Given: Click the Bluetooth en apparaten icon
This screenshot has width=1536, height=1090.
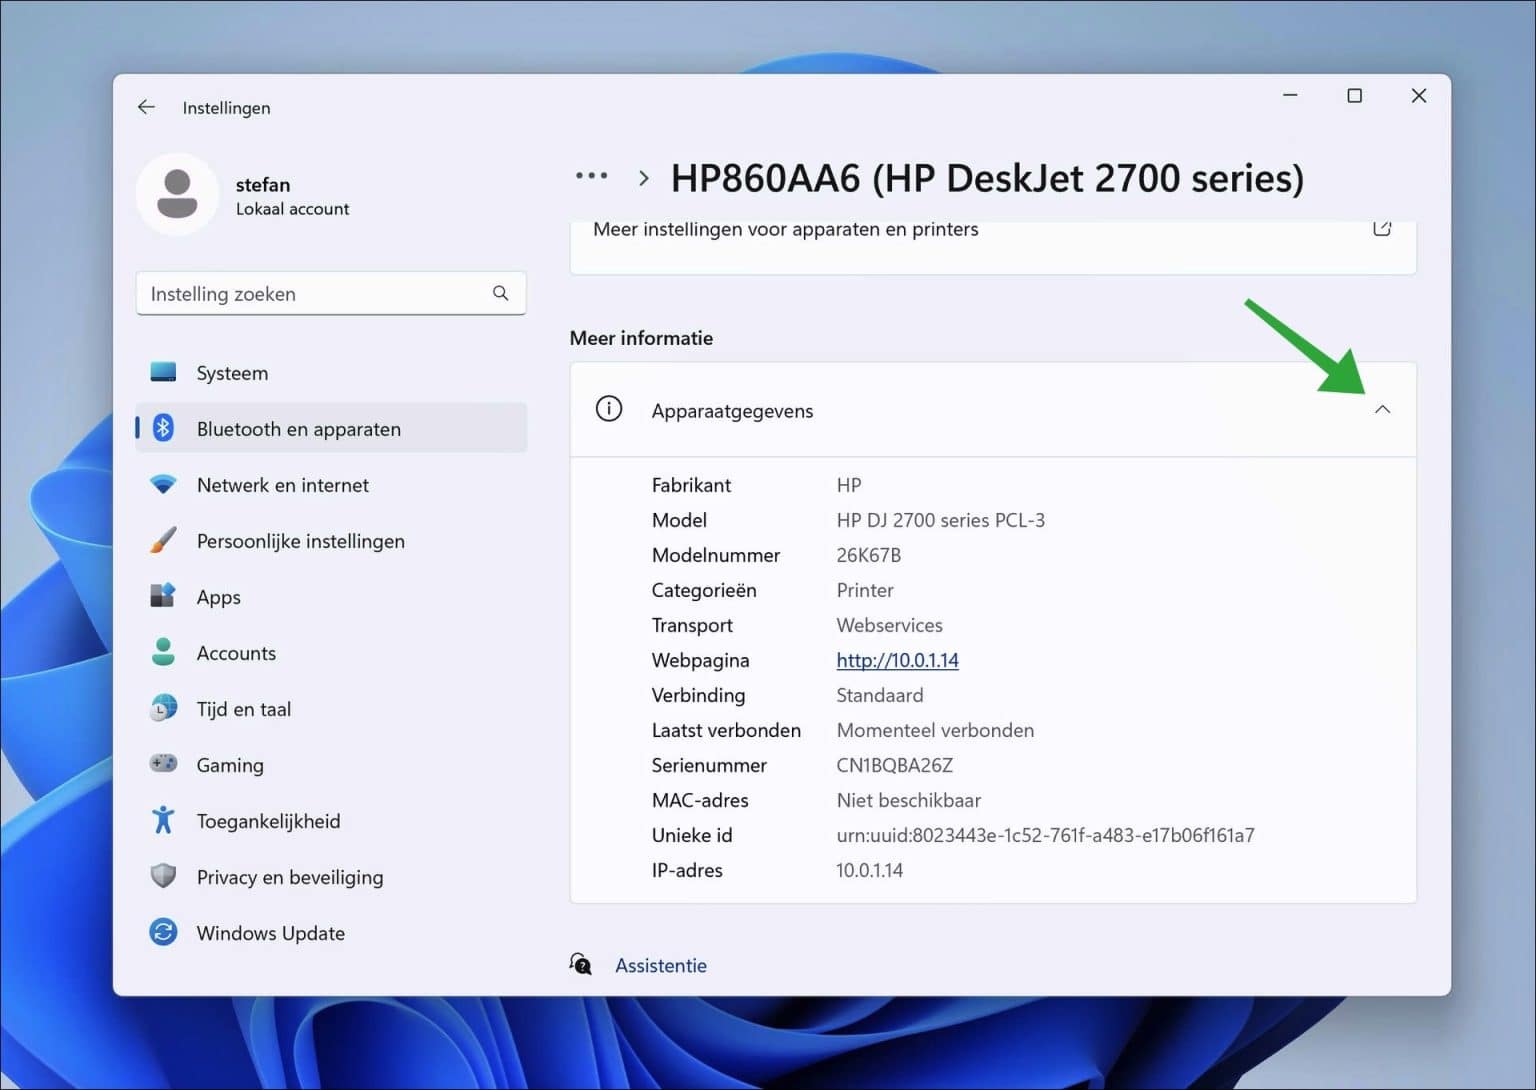Looking at the screenshot, I should click(163, 427).
